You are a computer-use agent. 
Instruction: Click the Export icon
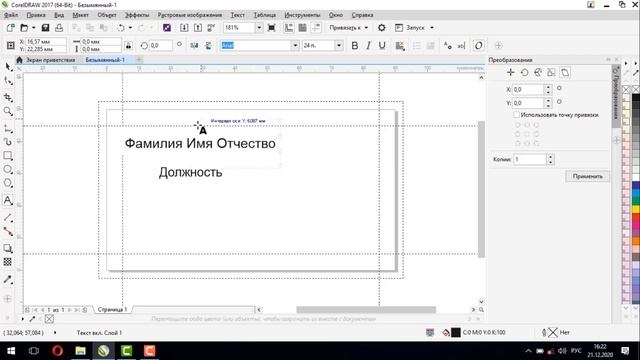point(198,28)
